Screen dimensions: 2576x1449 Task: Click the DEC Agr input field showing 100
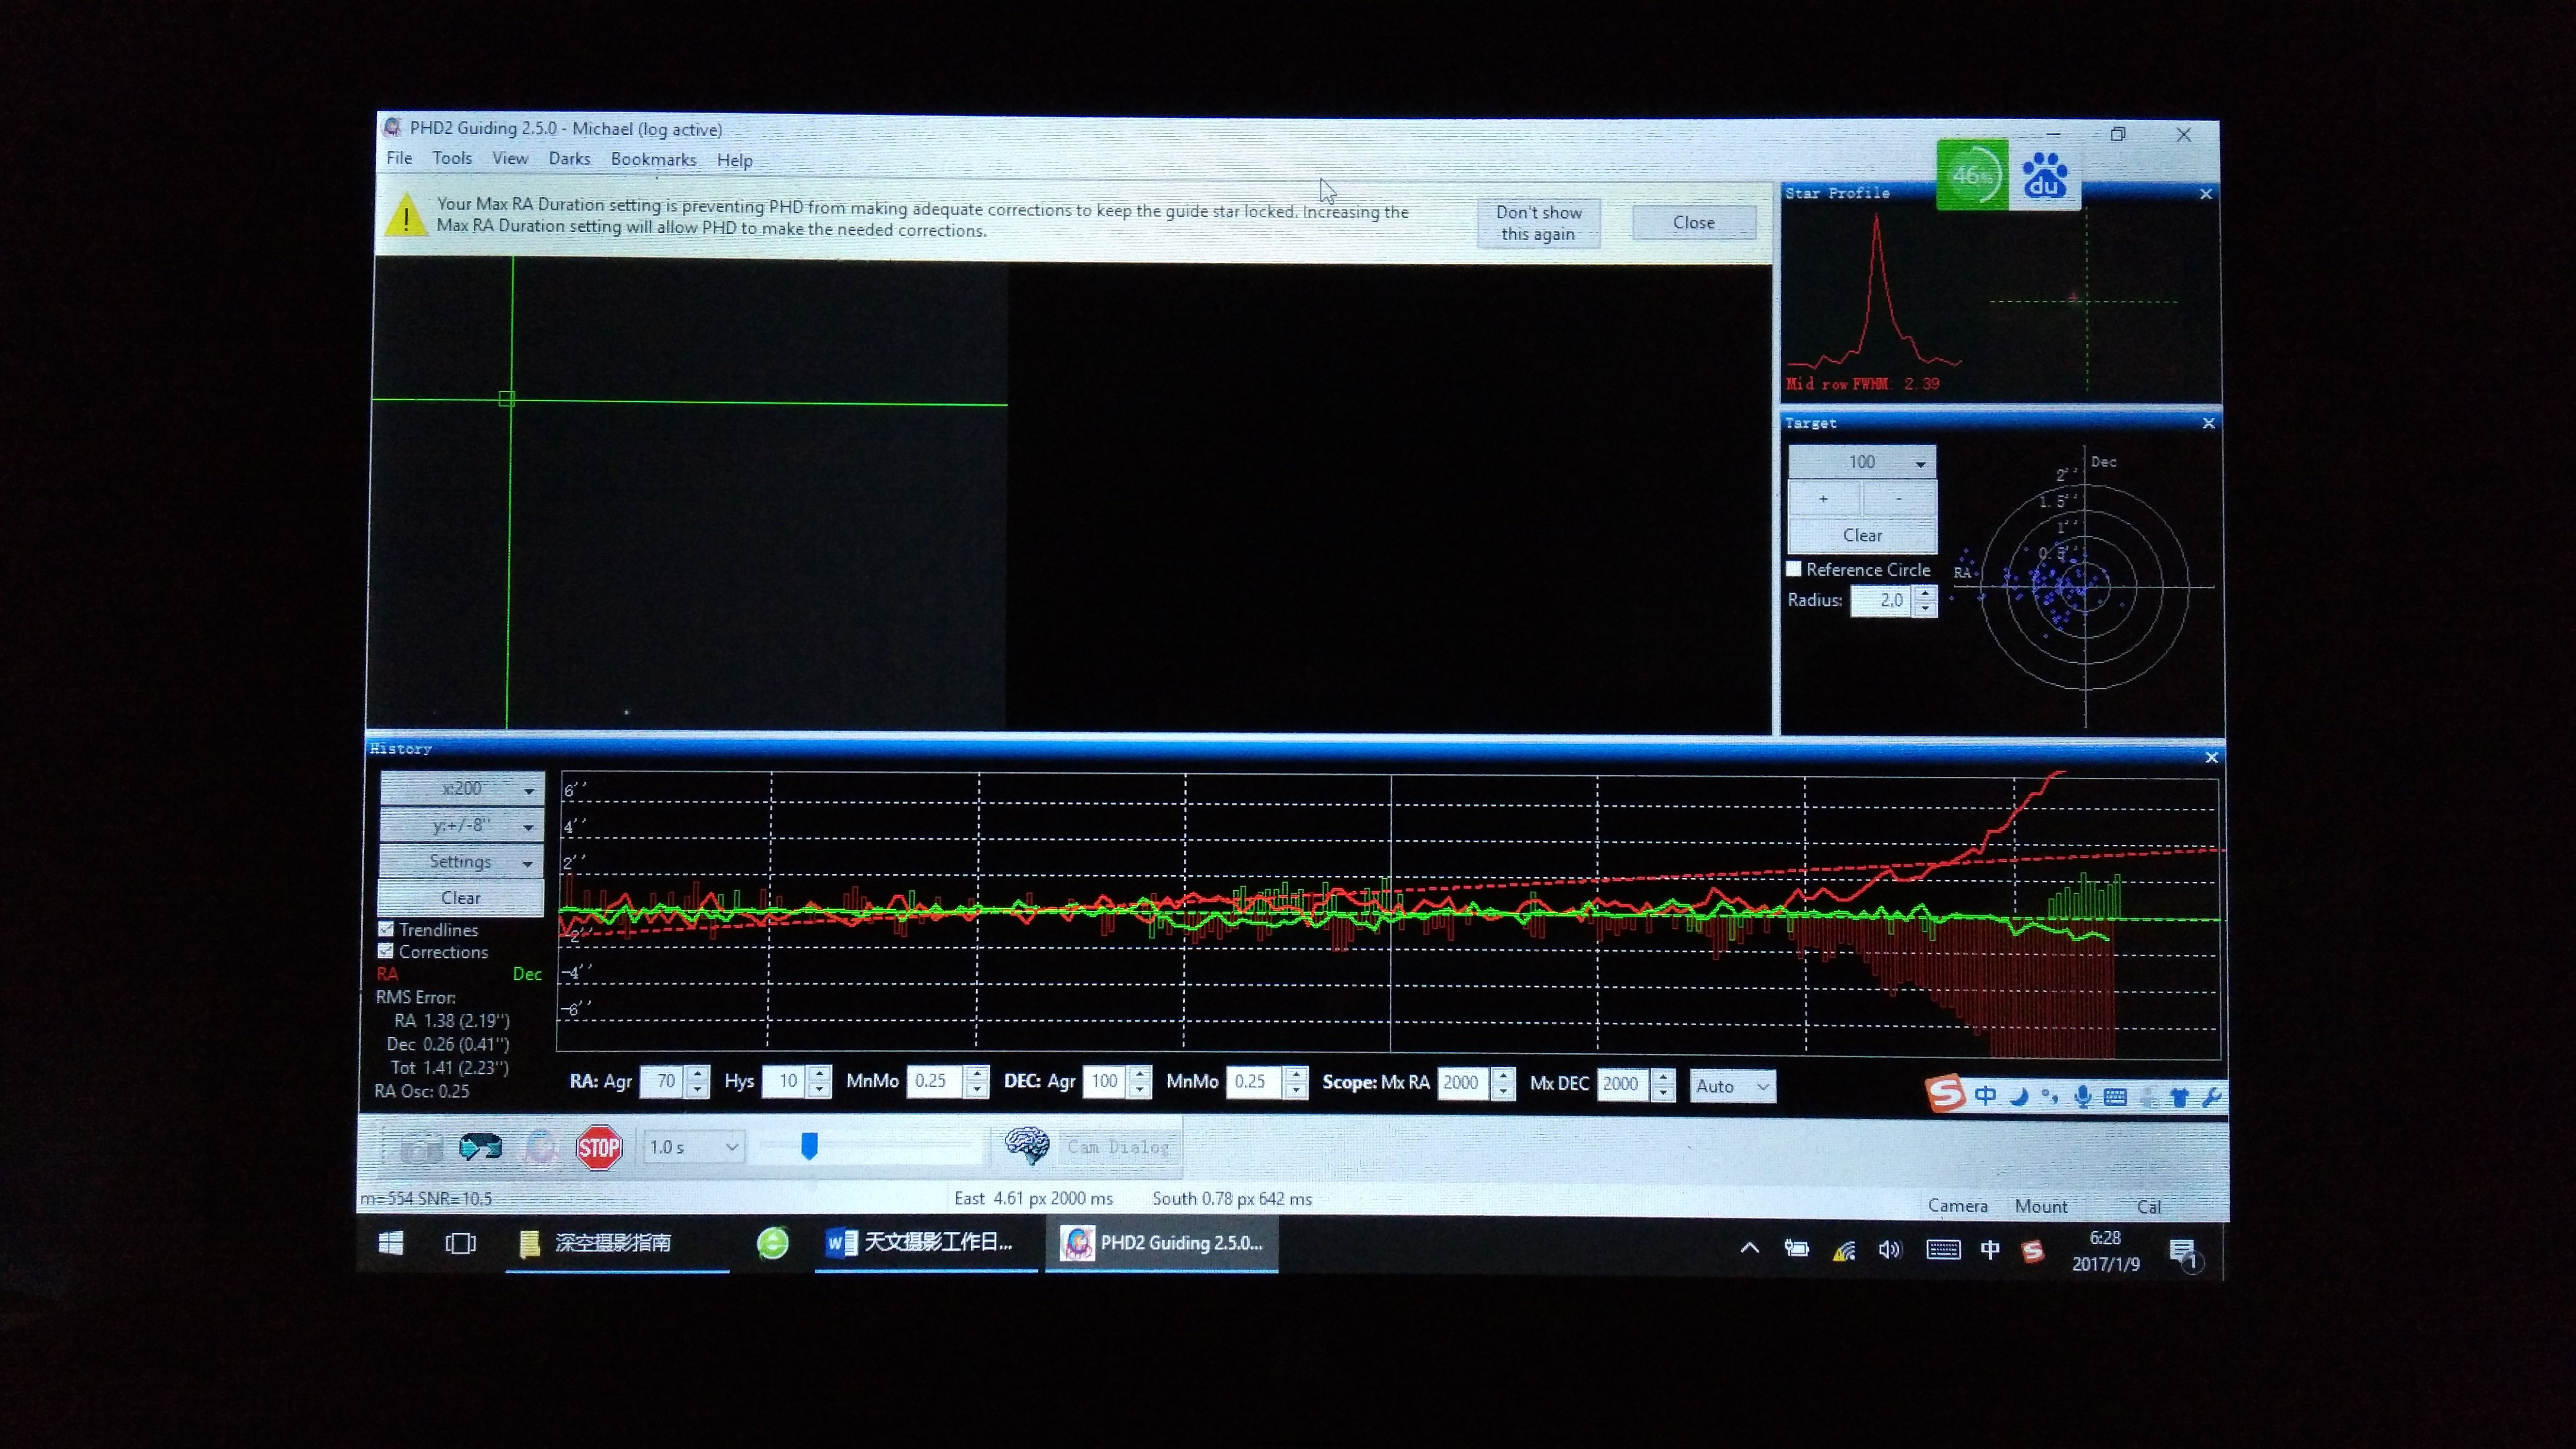(1104, 1081)
